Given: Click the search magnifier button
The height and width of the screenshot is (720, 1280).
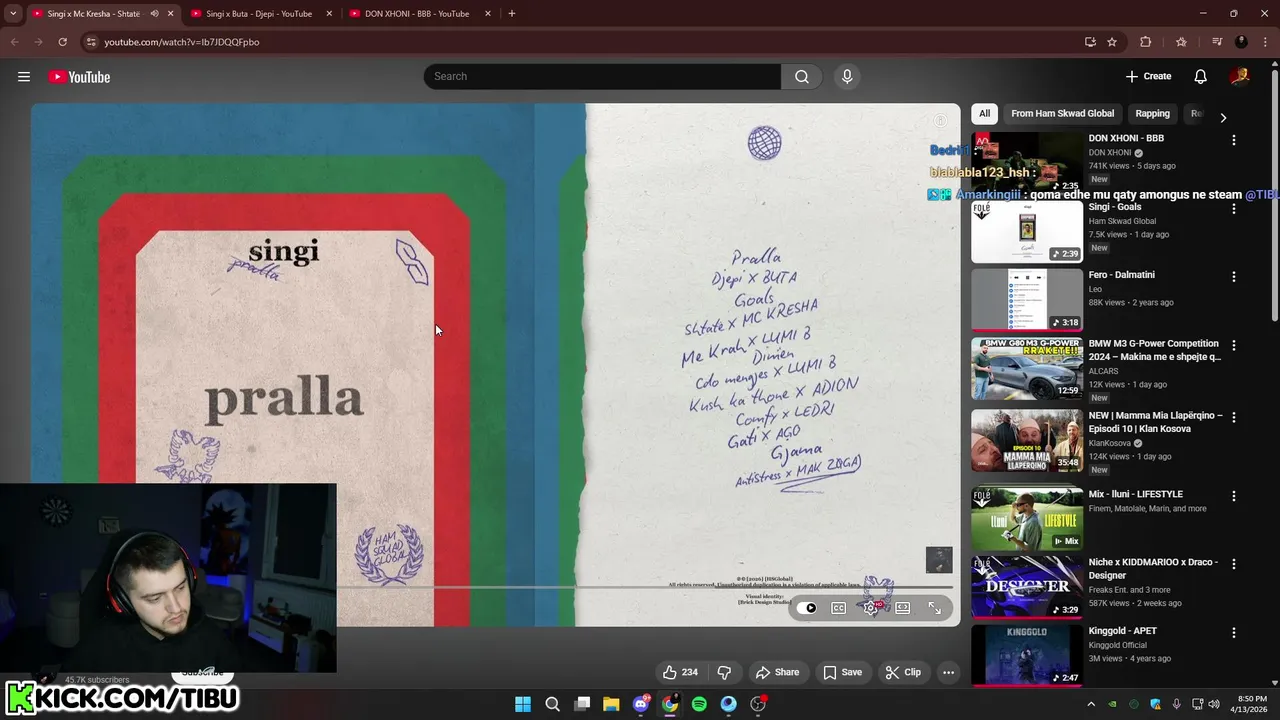Looking at the screenshot, I should [x=802, y=76].
